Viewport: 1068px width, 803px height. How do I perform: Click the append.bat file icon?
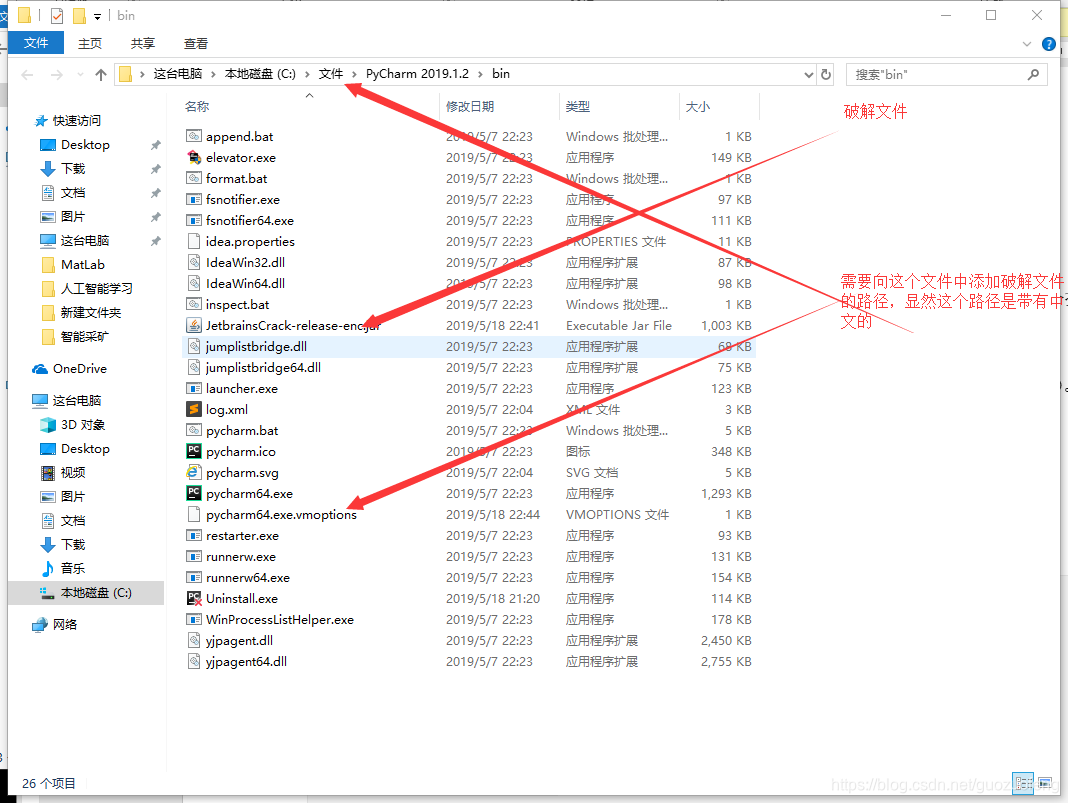(194, 136)
